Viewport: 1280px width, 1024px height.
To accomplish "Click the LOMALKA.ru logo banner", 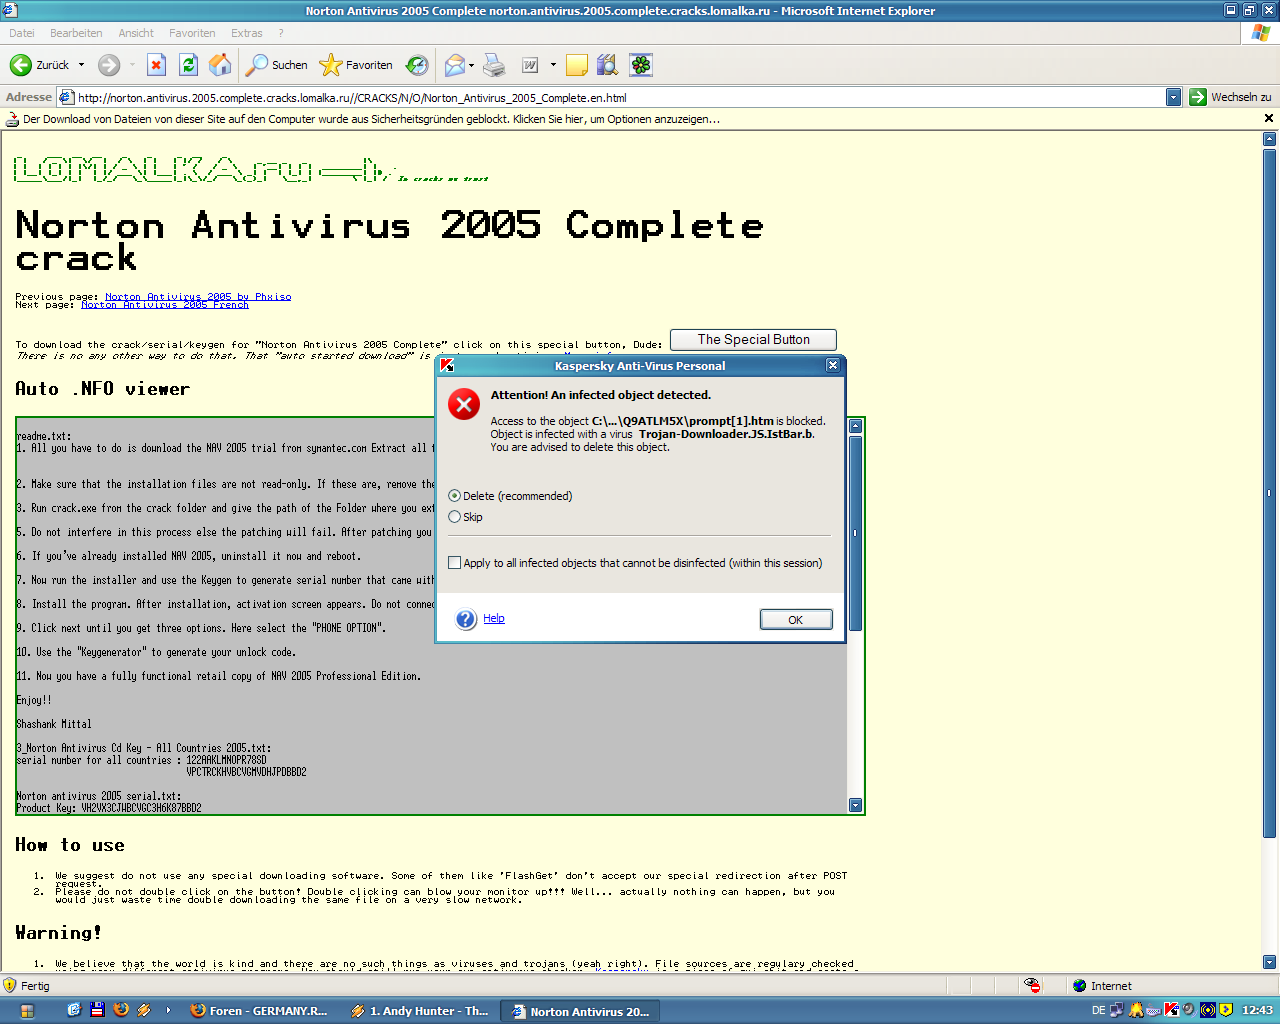I will [250, 170].
